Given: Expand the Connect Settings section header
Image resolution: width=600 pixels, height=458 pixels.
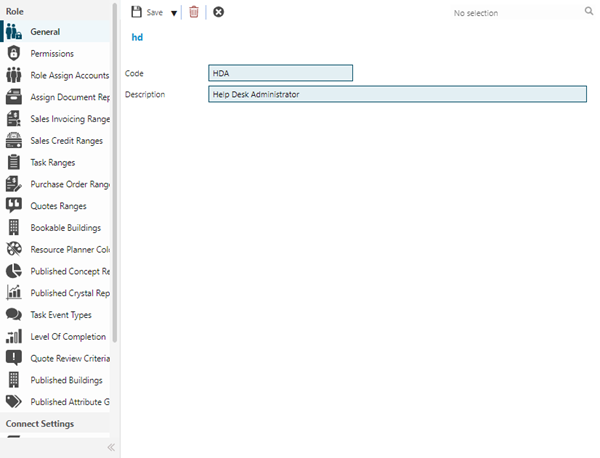Looking at the screenshot, I should click(38, 424).
